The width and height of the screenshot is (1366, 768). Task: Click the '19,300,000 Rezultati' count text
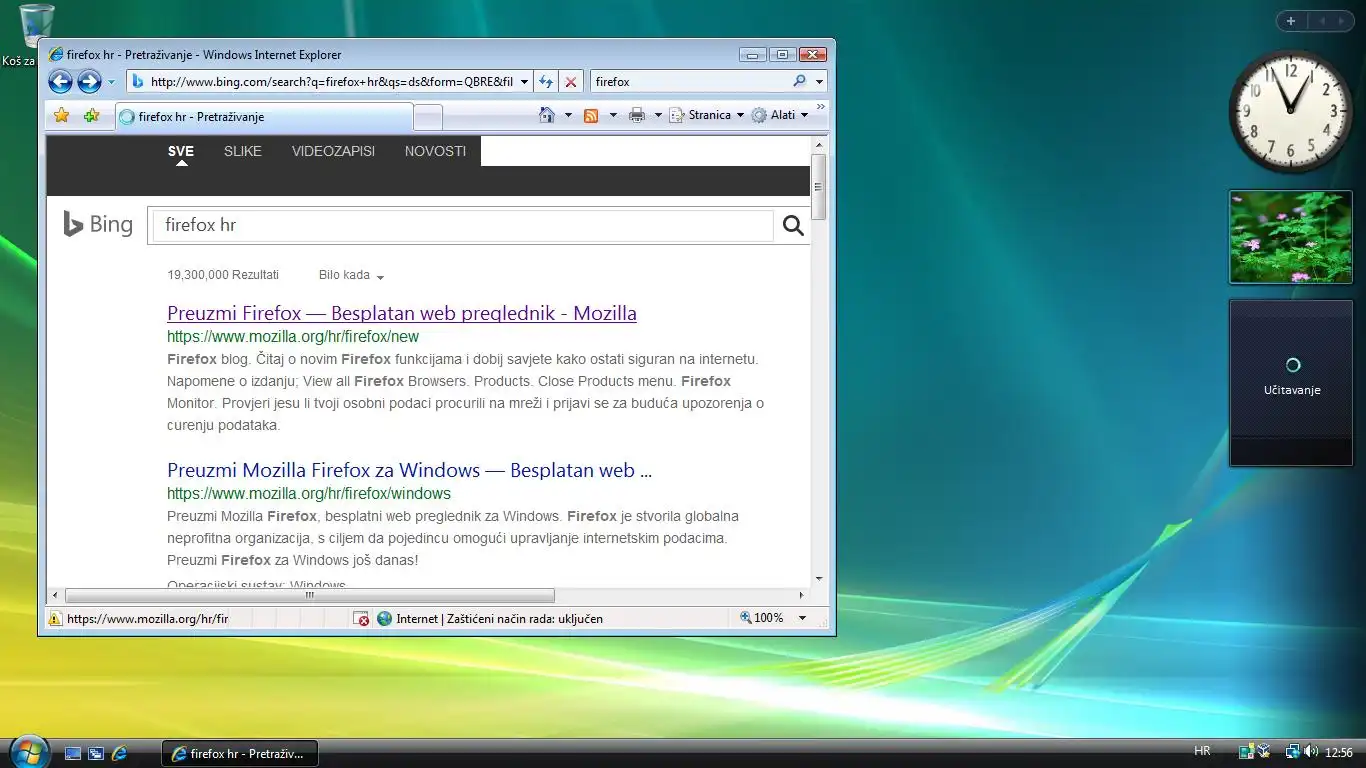click(x=223, y=275)
